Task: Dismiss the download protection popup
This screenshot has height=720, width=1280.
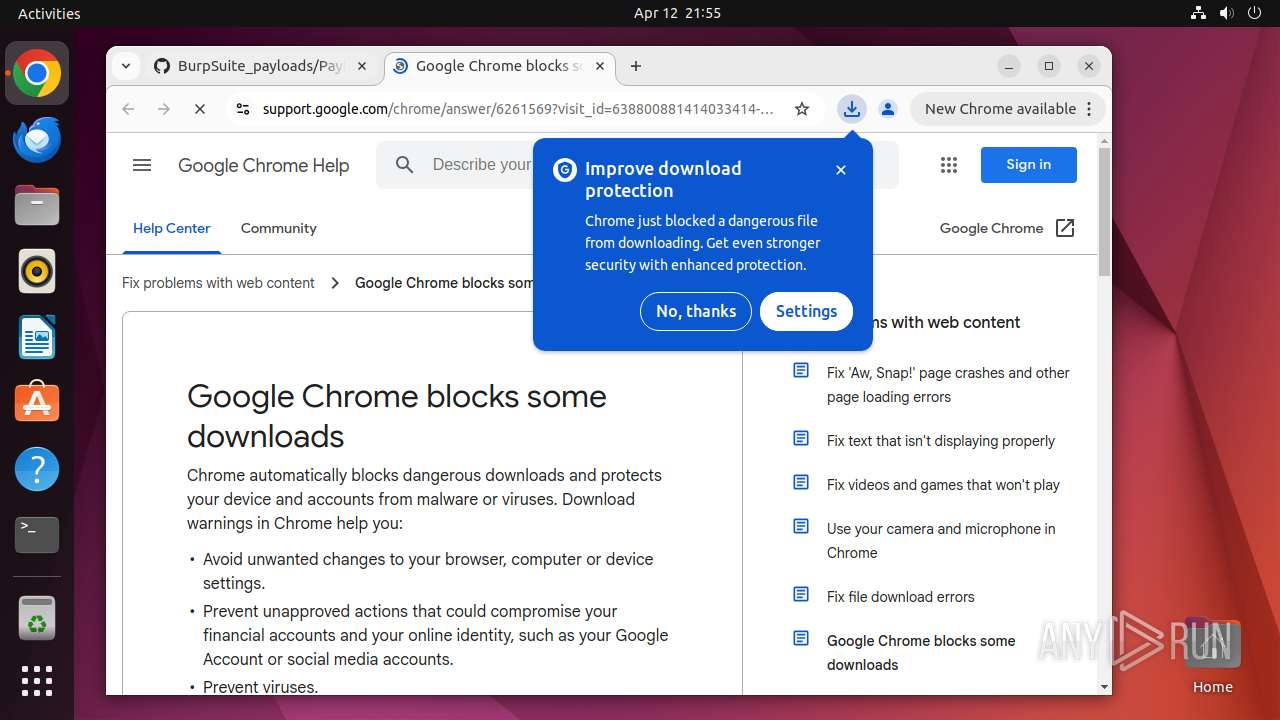Action: click(x=841, y=170)
